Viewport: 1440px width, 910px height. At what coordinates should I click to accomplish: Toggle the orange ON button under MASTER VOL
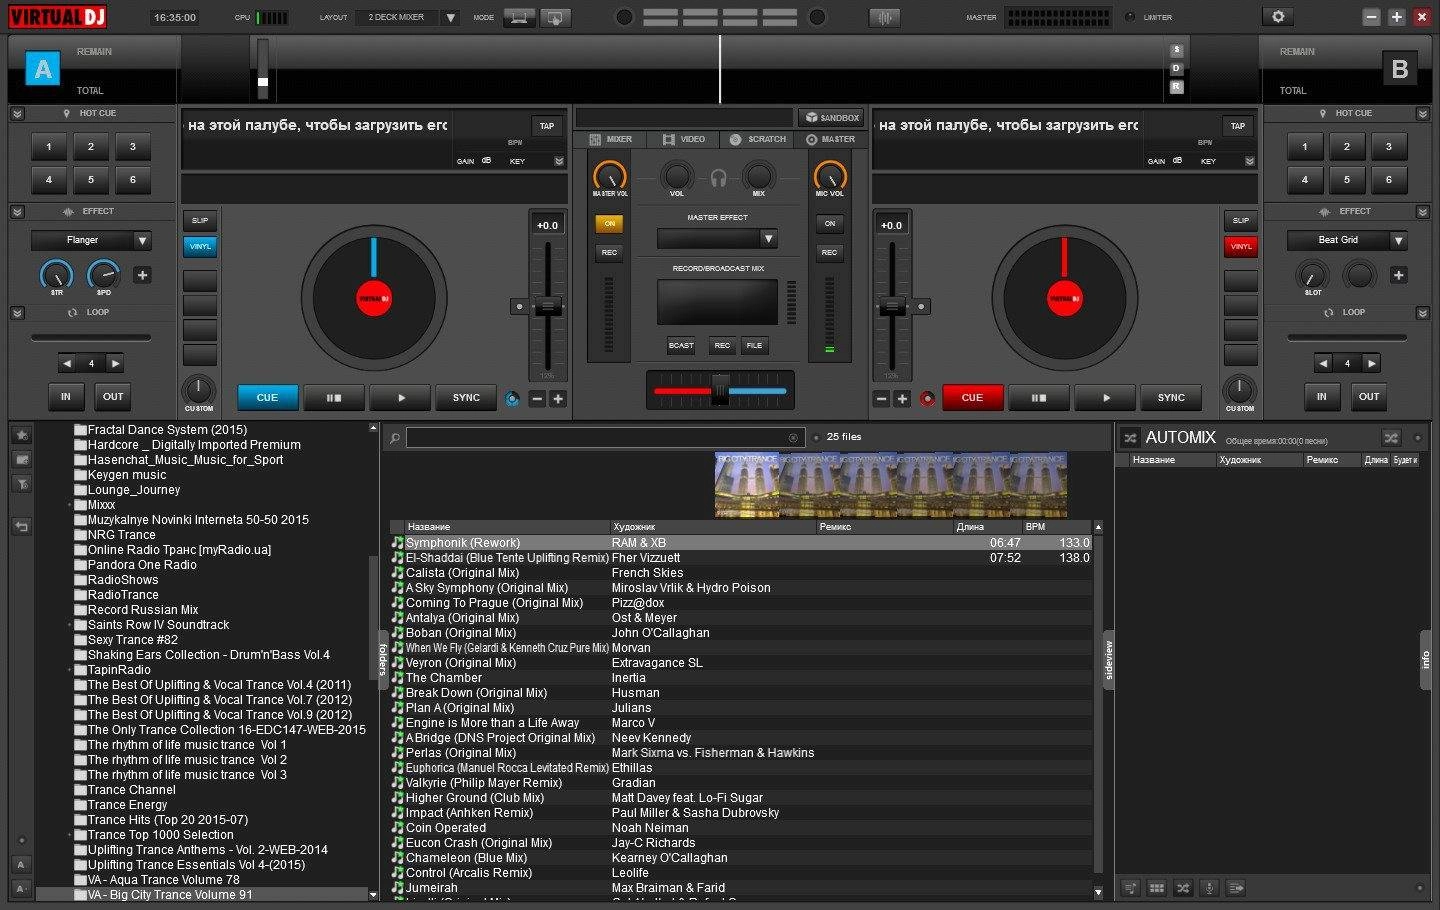[x=609, y=224]
